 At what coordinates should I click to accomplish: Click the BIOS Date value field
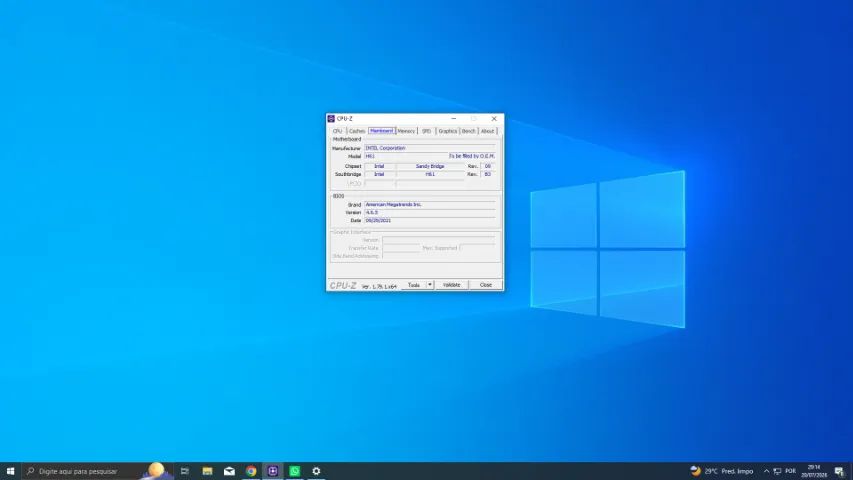tap(430, 221)
